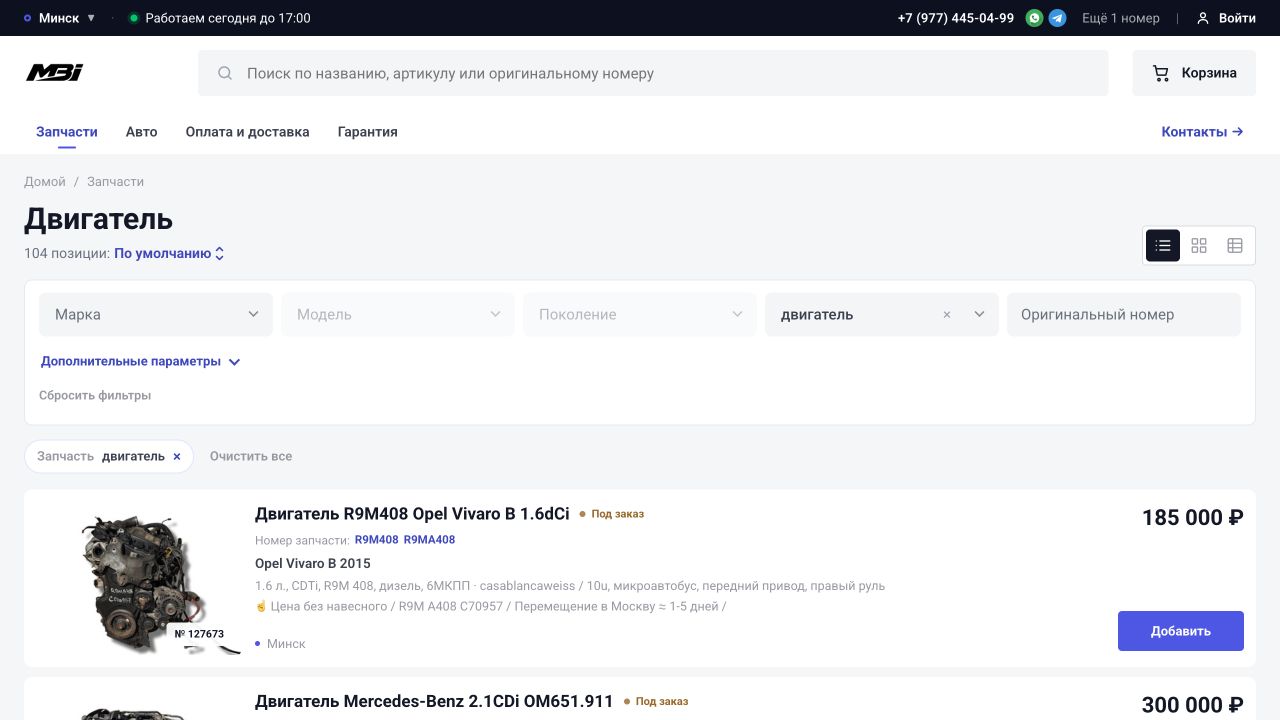The height and width of the screenshot is (720, 1280).
Task: Call phone number +7 (977) 445-04-99
Action: tap(956, 18)
